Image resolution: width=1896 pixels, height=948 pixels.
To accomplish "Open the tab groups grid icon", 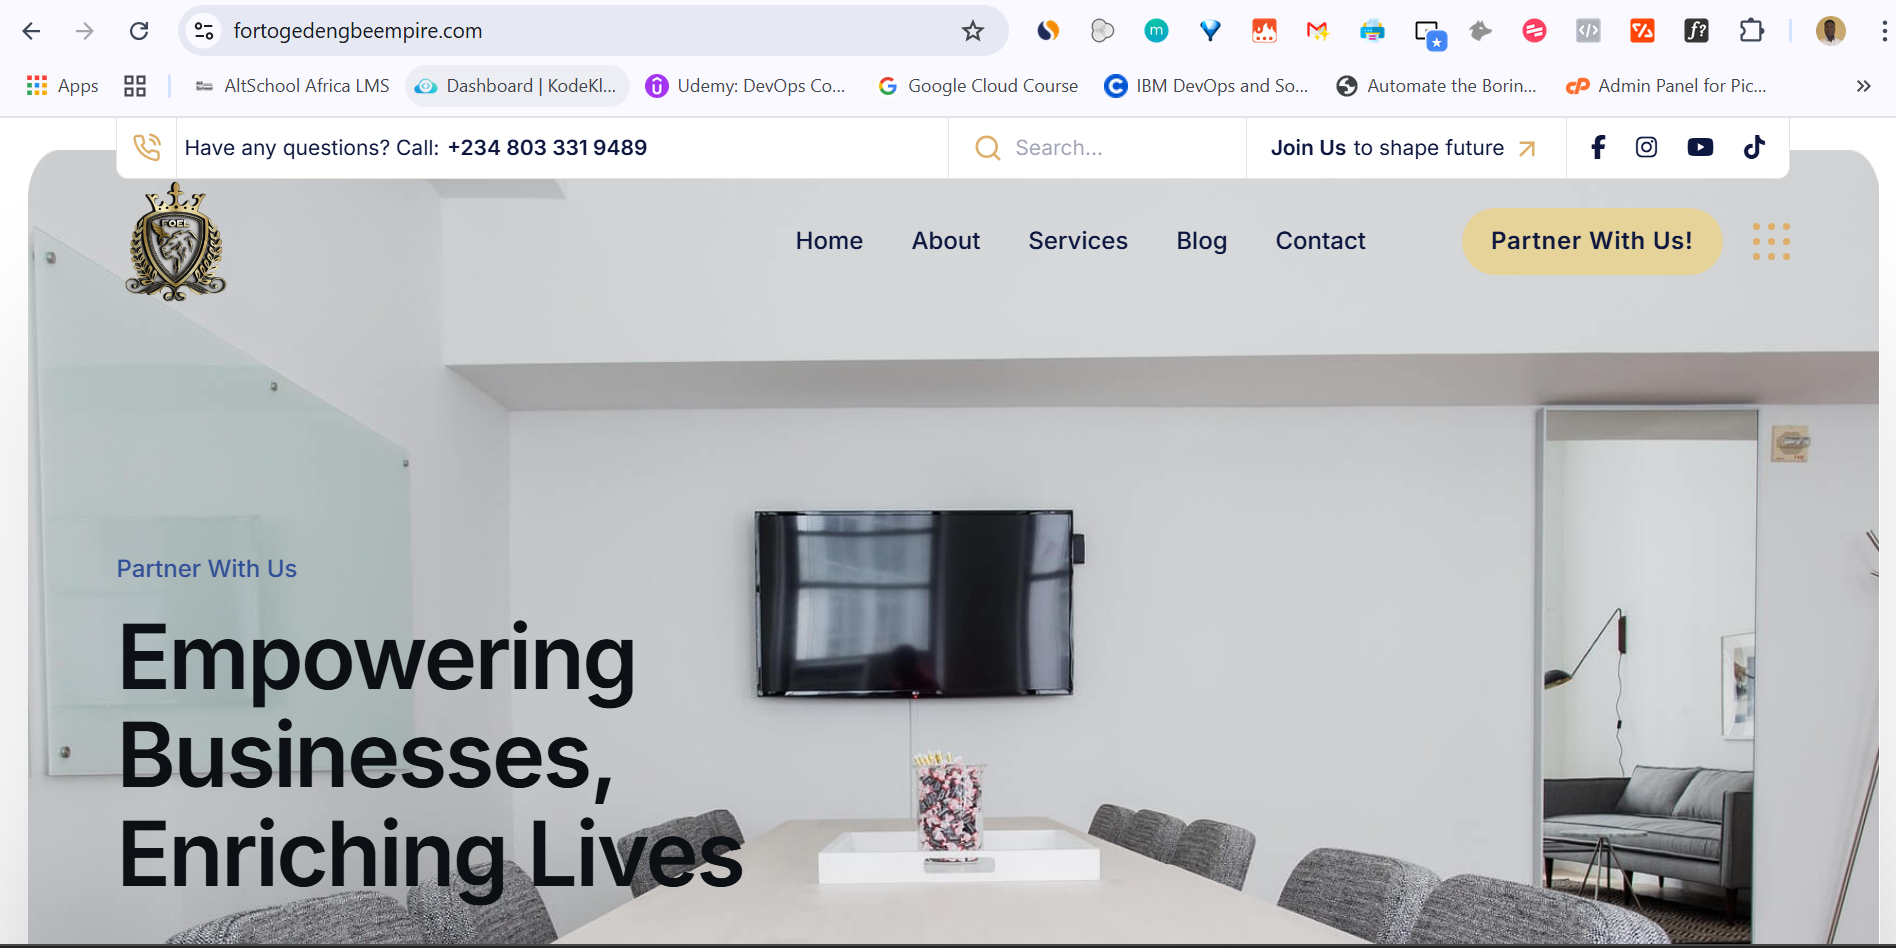I will point(135,86).
